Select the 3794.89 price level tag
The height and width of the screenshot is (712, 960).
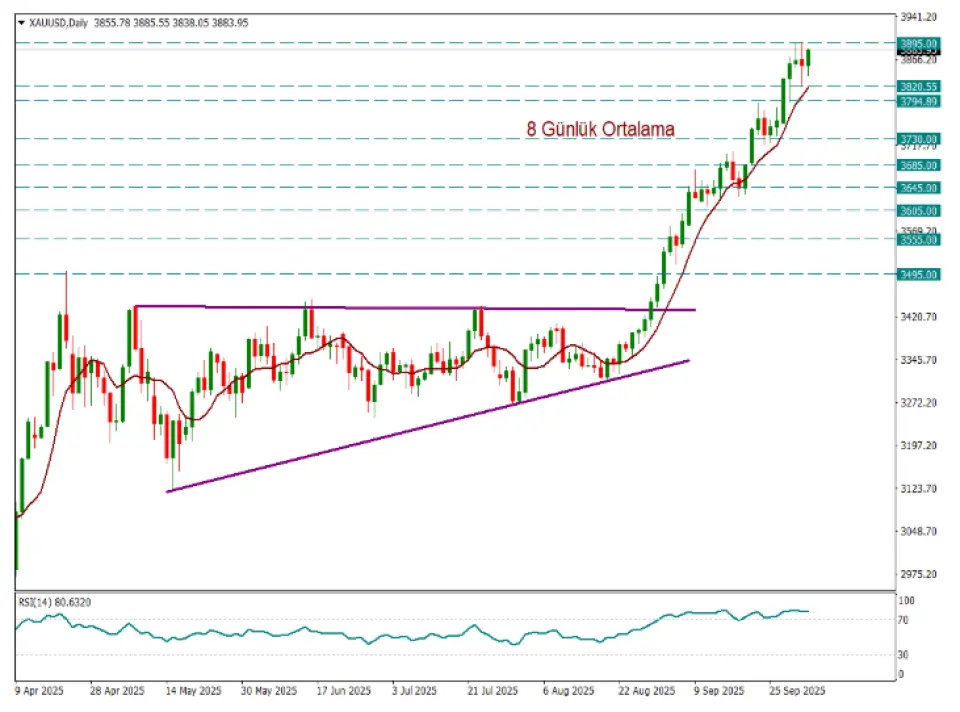tap(918, 102)
